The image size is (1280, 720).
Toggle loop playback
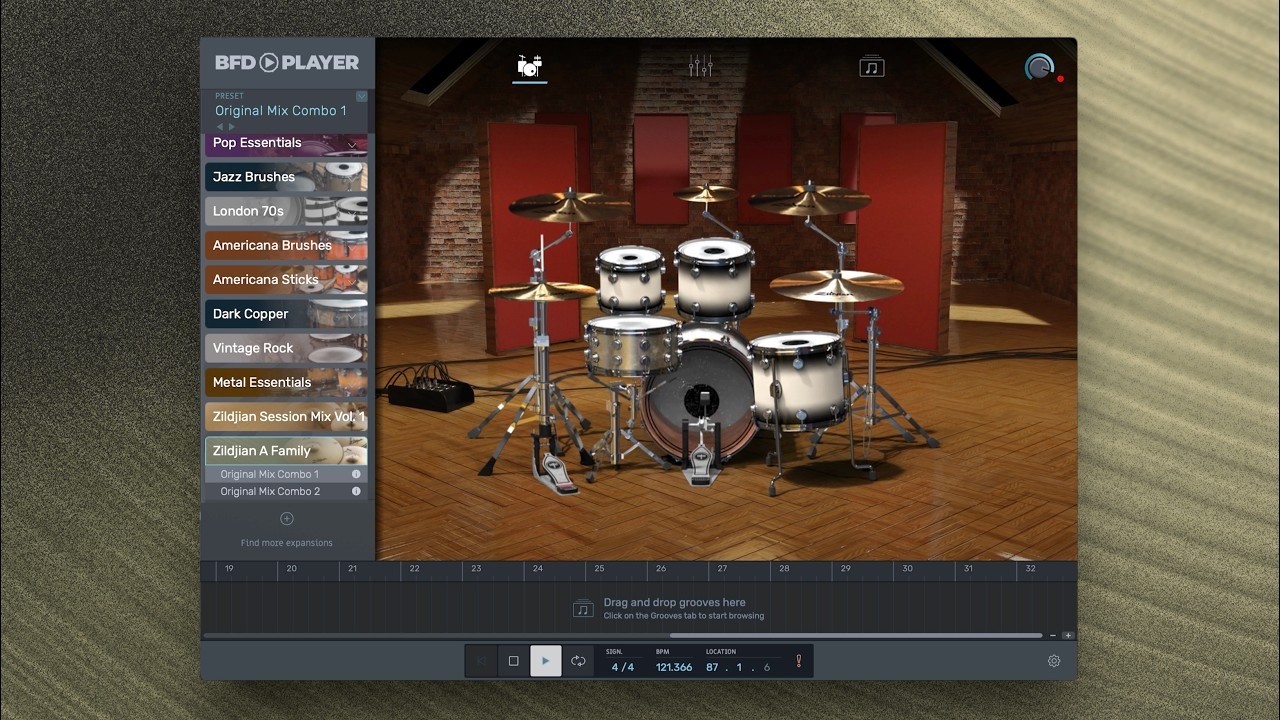click(x=578, y=661)
